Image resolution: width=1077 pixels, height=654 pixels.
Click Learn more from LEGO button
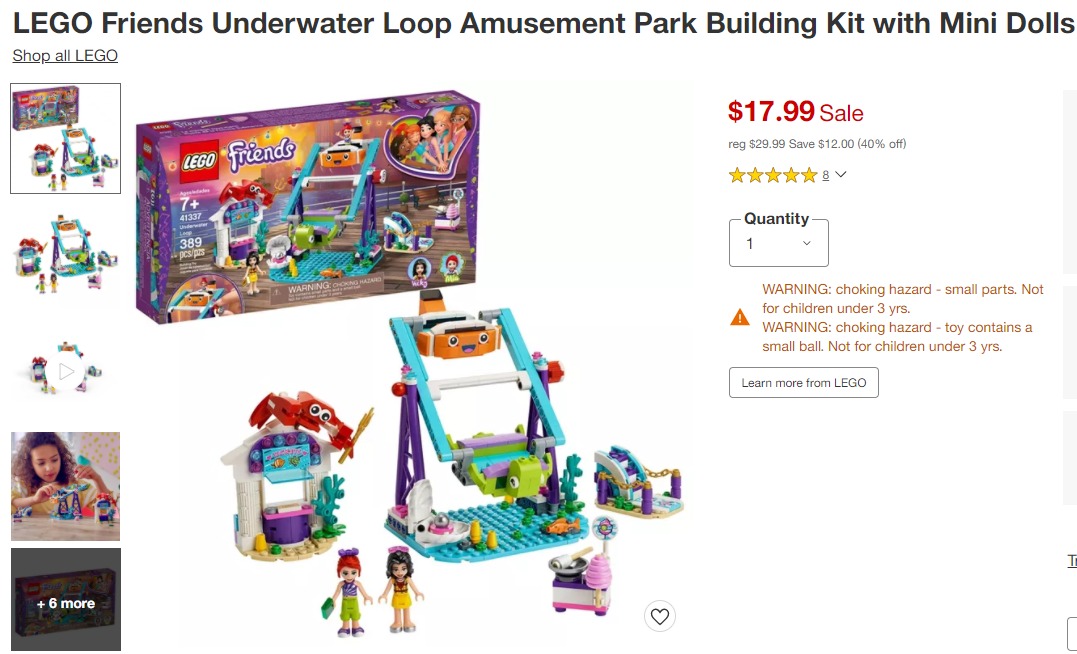click(804, 383)
